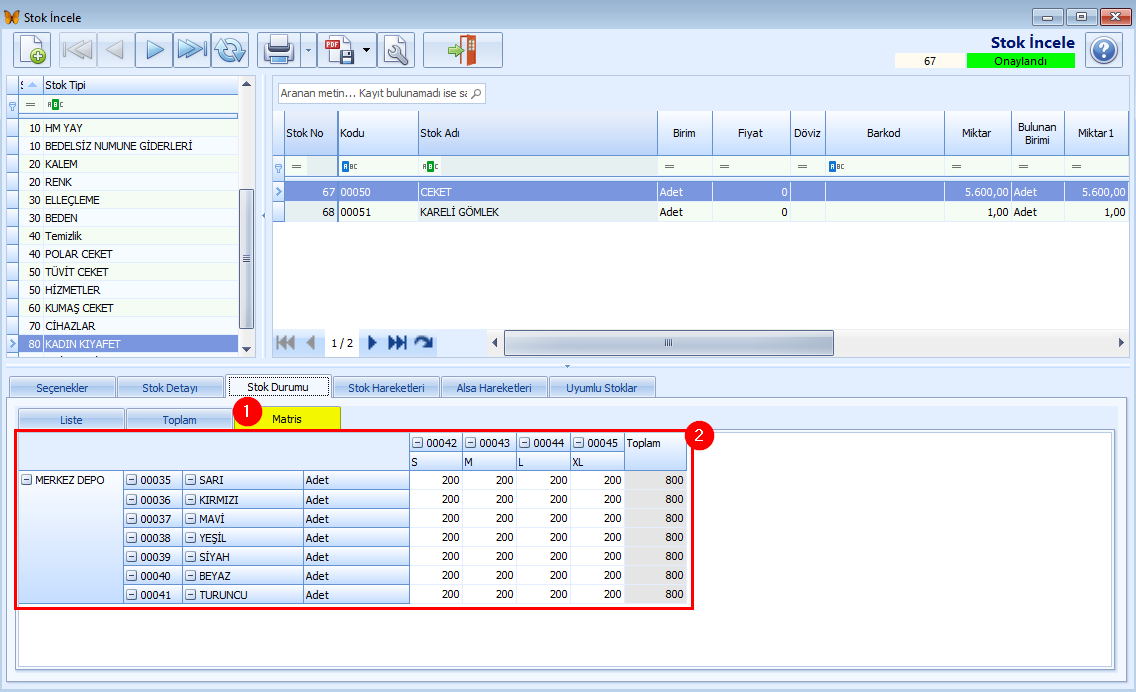Open the Stok Detayı tab
The height and width of the screenshot is (692, 1136).
tap(170, 388)
